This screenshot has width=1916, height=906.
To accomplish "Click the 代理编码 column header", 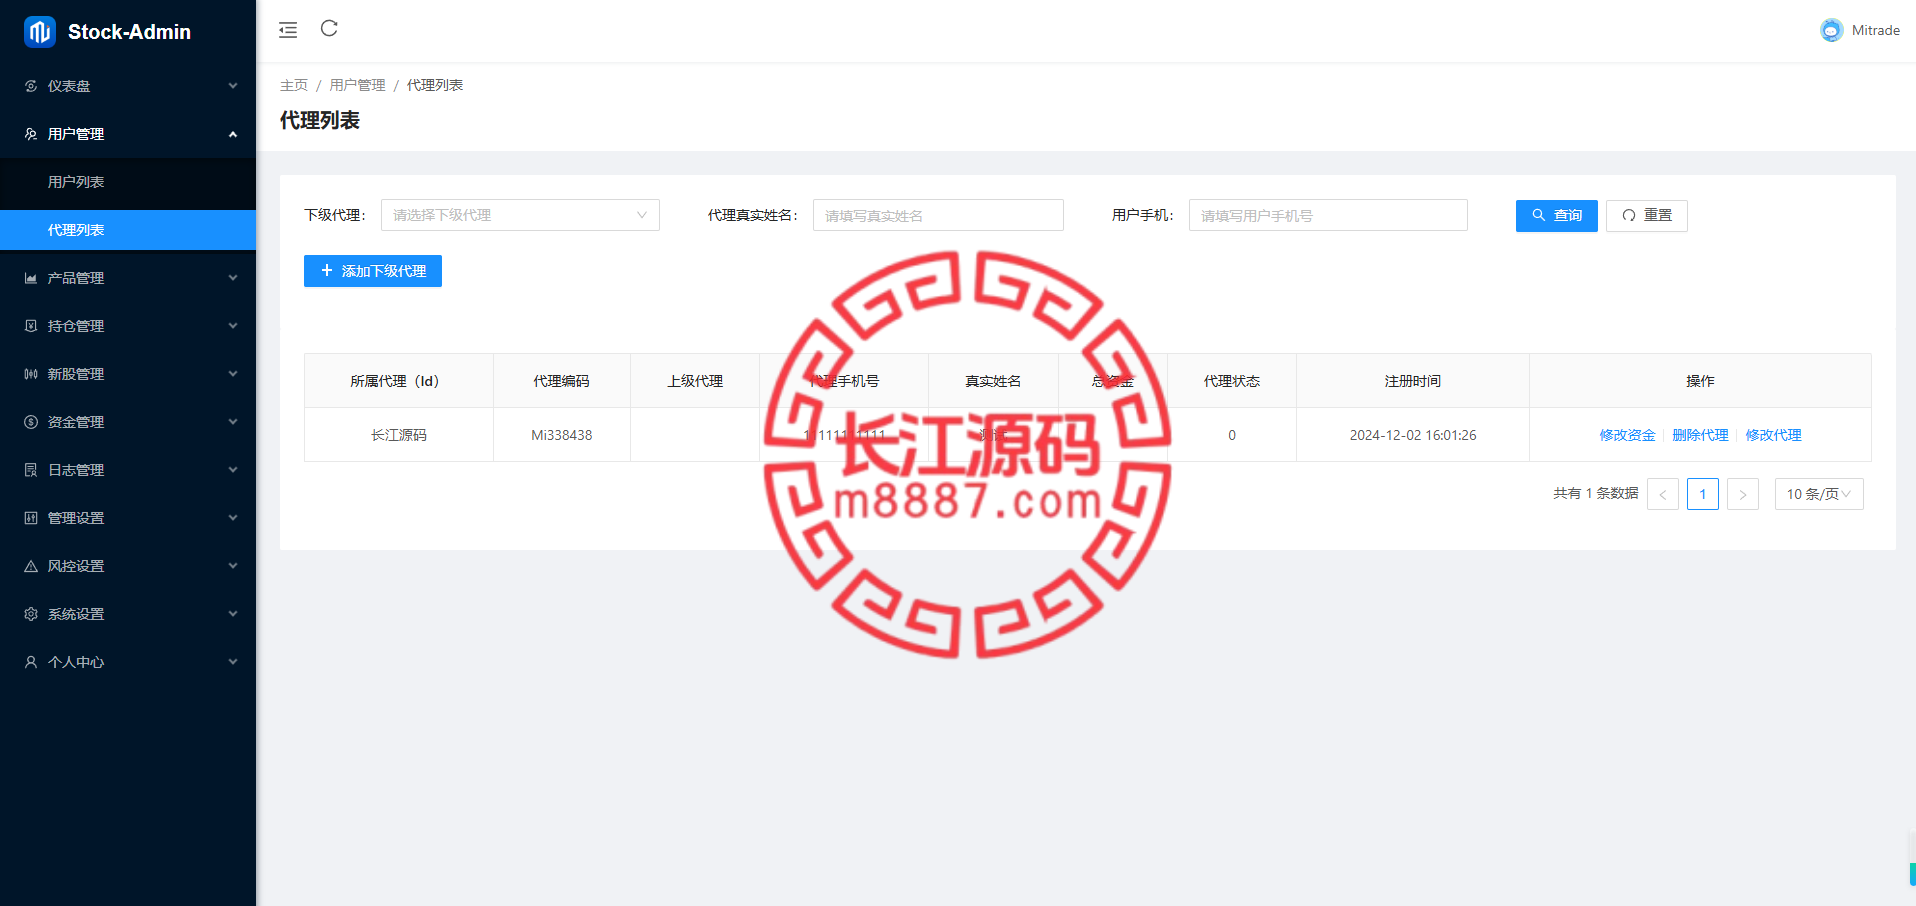I will 561,381.
